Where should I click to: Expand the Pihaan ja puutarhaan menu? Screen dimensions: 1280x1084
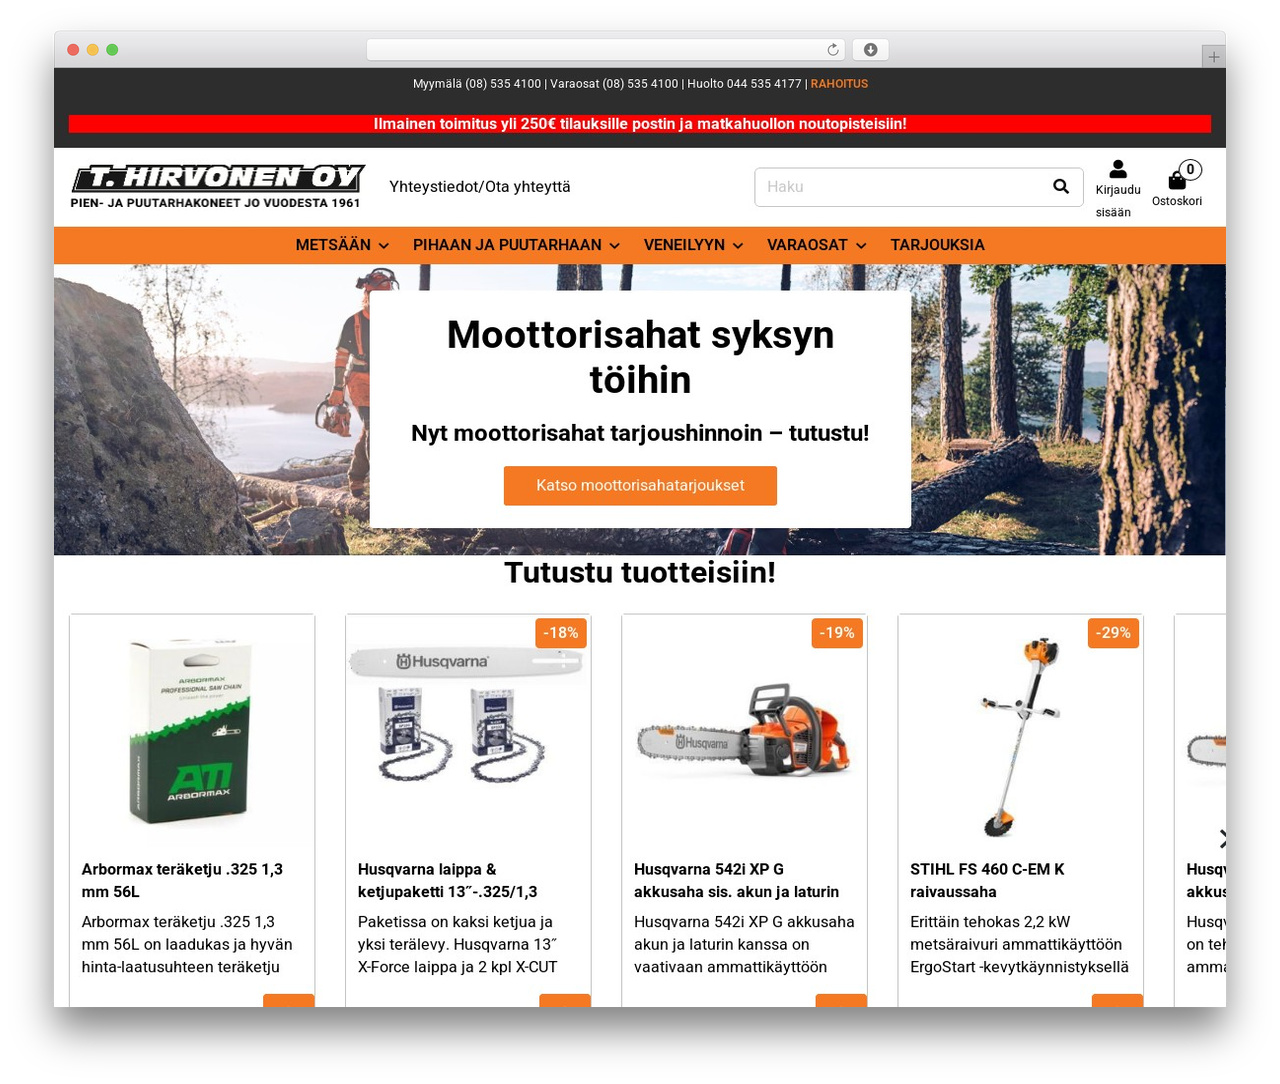[516, 245]
